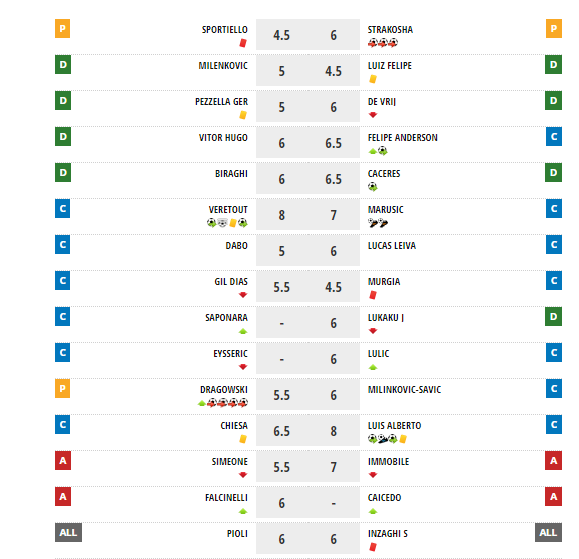Click the blue C badge beside Felipe Anderson
The width and height of the screenshot is (579, 559).
(554, 137)
